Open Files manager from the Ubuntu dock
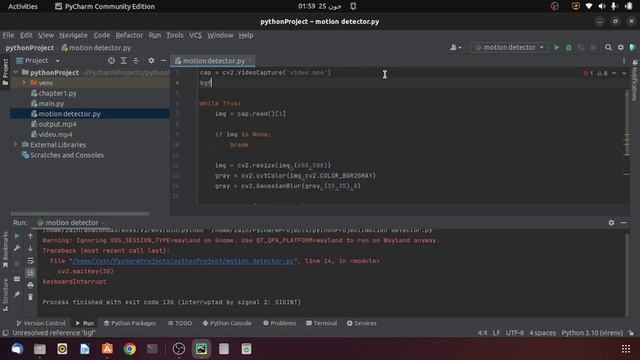Viewport: 640px width, 360px height. [x=40, y=349]
